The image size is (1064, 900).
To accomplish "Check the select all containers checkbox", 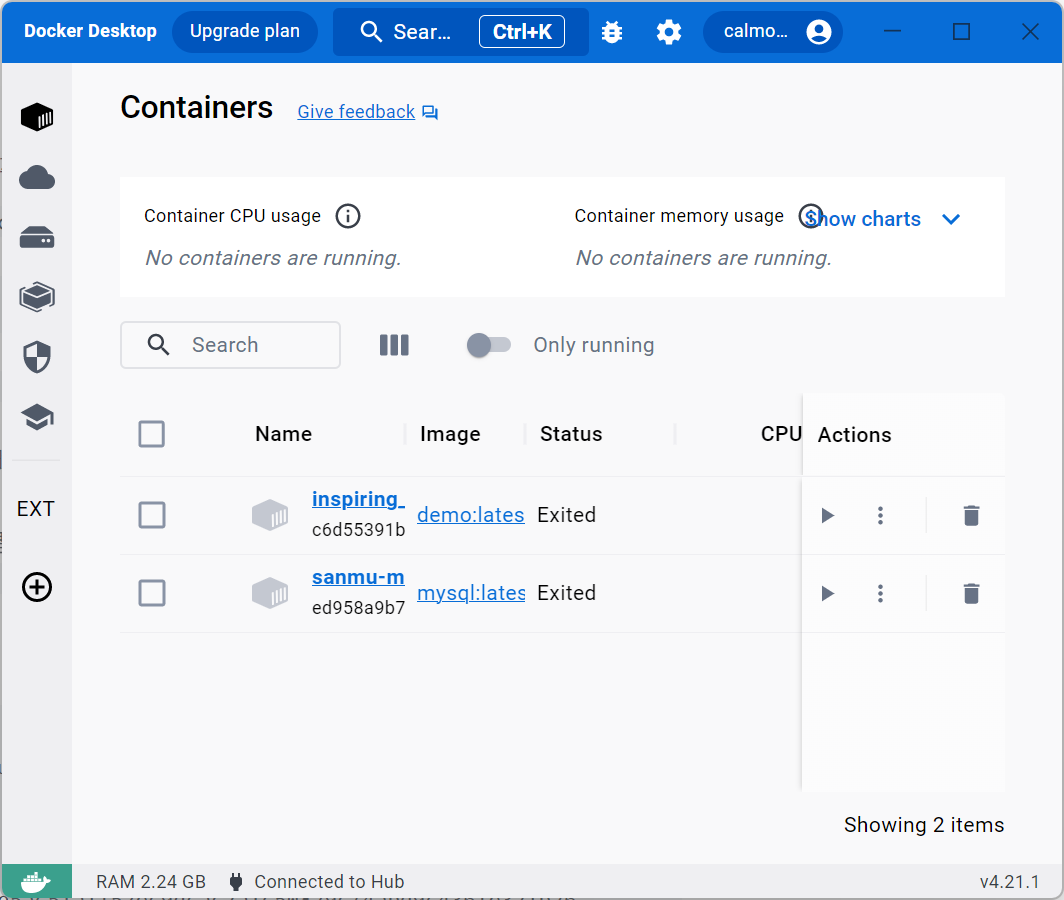I will (152, 434).
